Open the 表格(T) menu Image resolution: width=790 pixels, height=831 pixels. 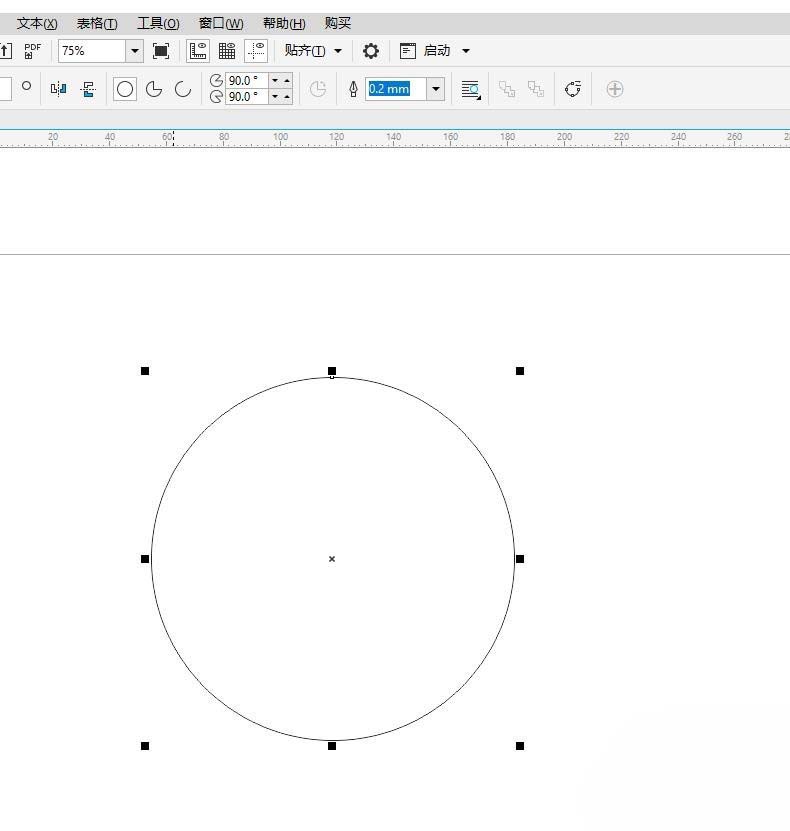pos(97,23)
